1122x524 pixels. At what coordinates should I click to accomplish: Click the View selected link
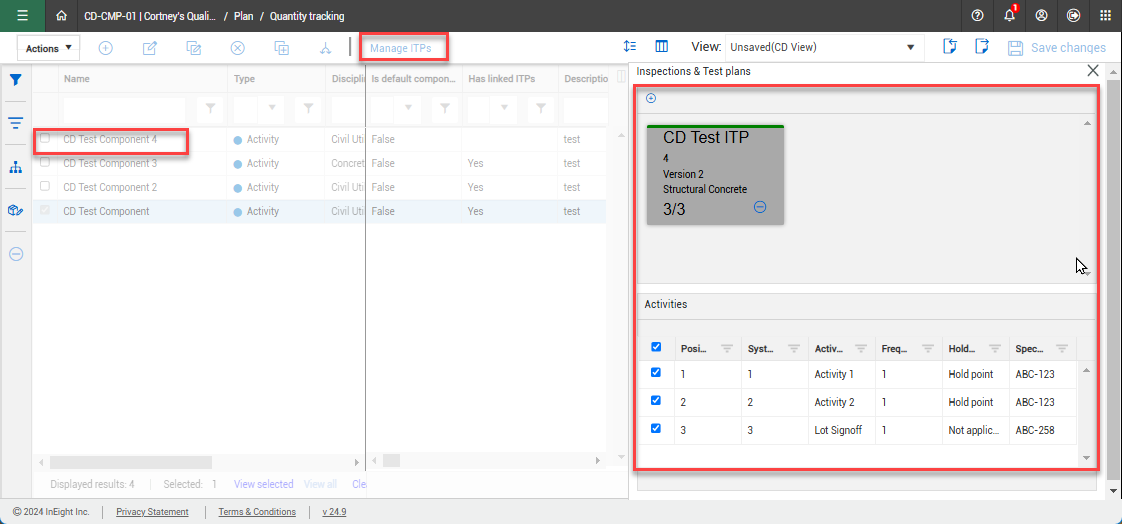click(263, 484)
